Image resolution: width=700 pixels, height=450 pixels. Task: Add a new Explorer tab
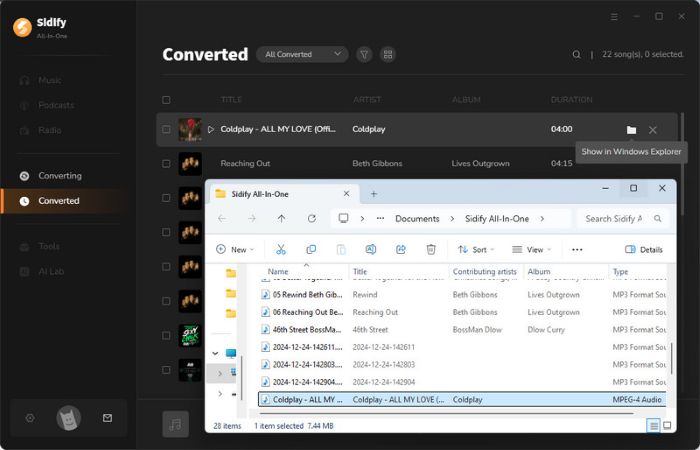(x=374, y=194)
